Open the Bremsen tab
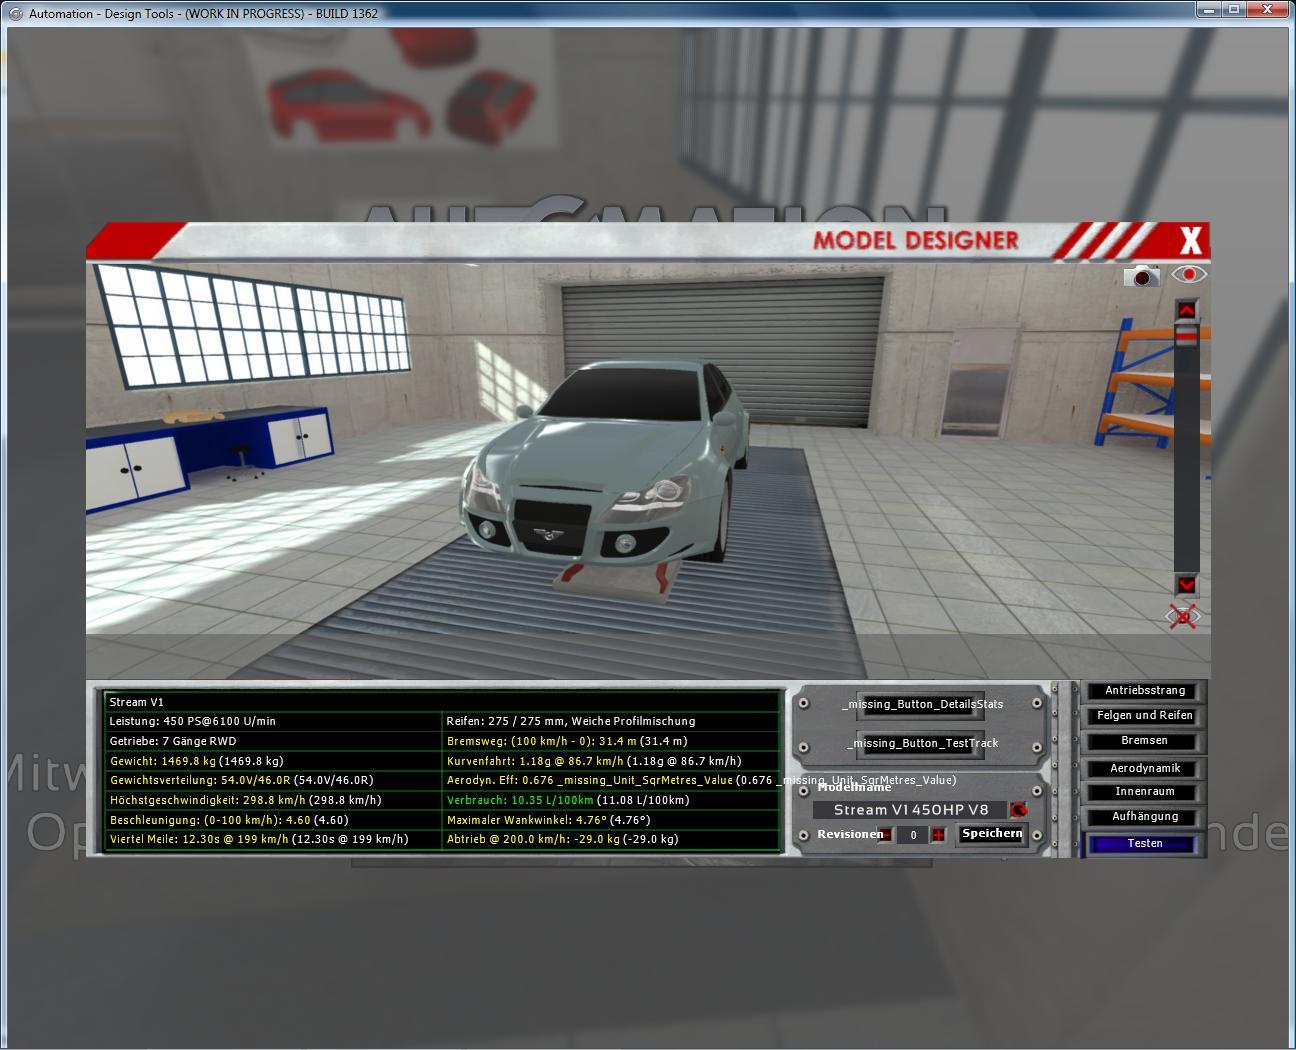The height and width of the screenshot is (1050, 1296). click(x=1144, y=741)
